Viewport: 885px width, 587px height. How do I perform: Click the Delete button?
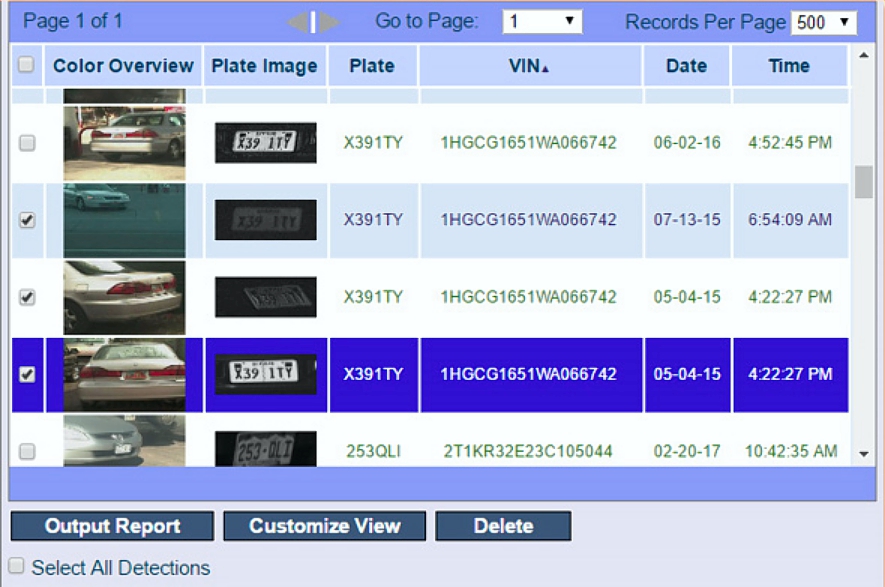pyautogui.click(x=503, y=526)
